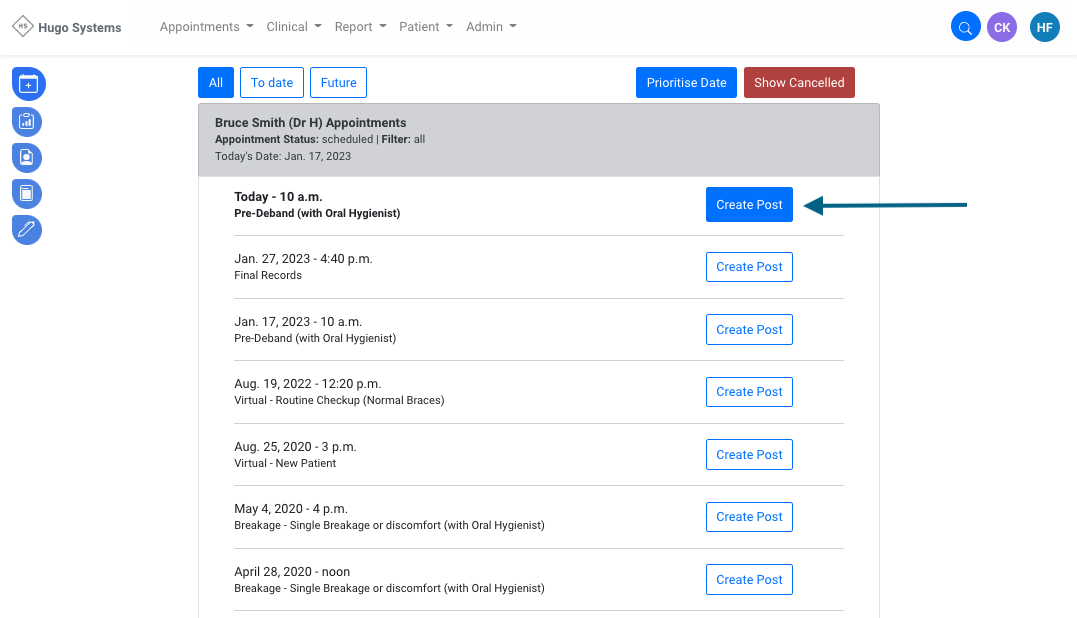Viewport: 1077px width, 618px height.
Task: Create Post for today's Pre-Deband appointment
Action: coord(749,205)
